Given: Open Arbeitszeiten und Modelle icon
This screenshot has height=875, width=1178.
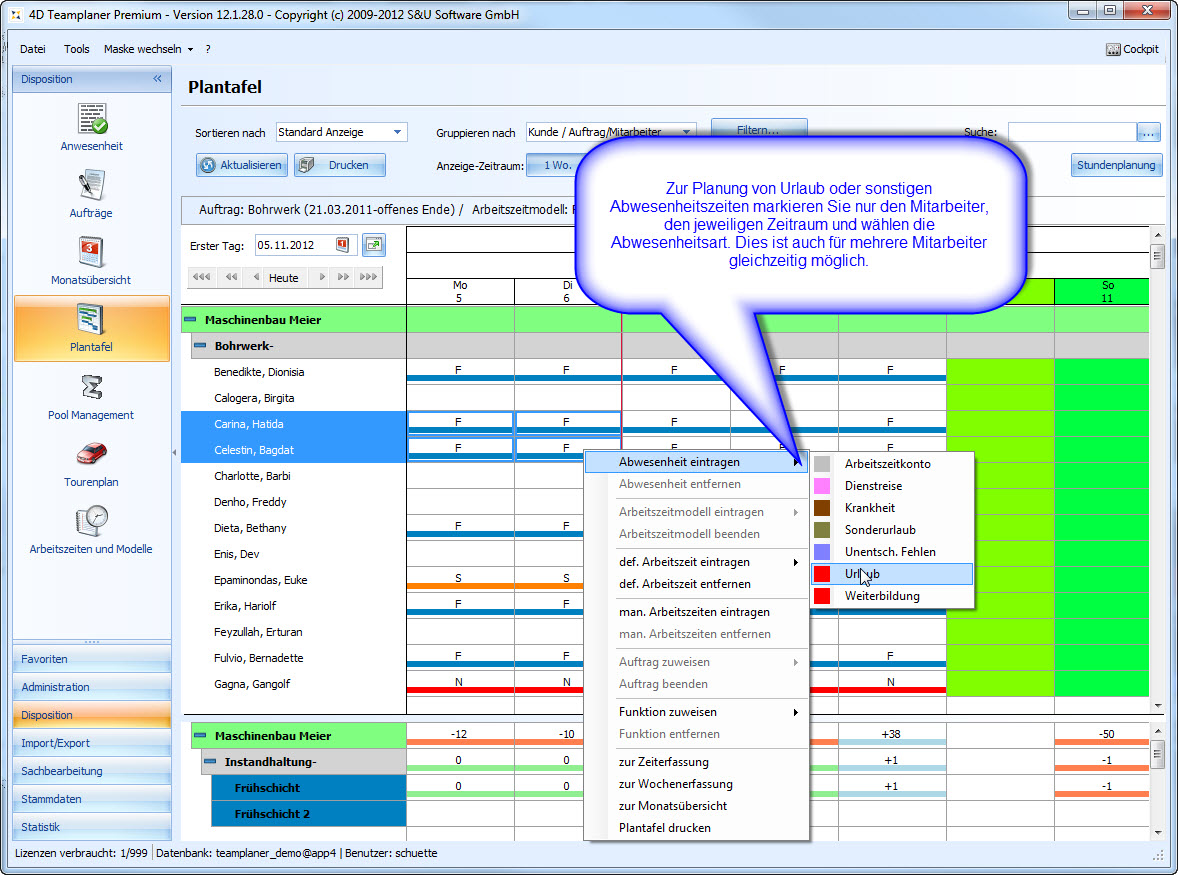Looking at the screenshot, I should [x=92, y=521].
